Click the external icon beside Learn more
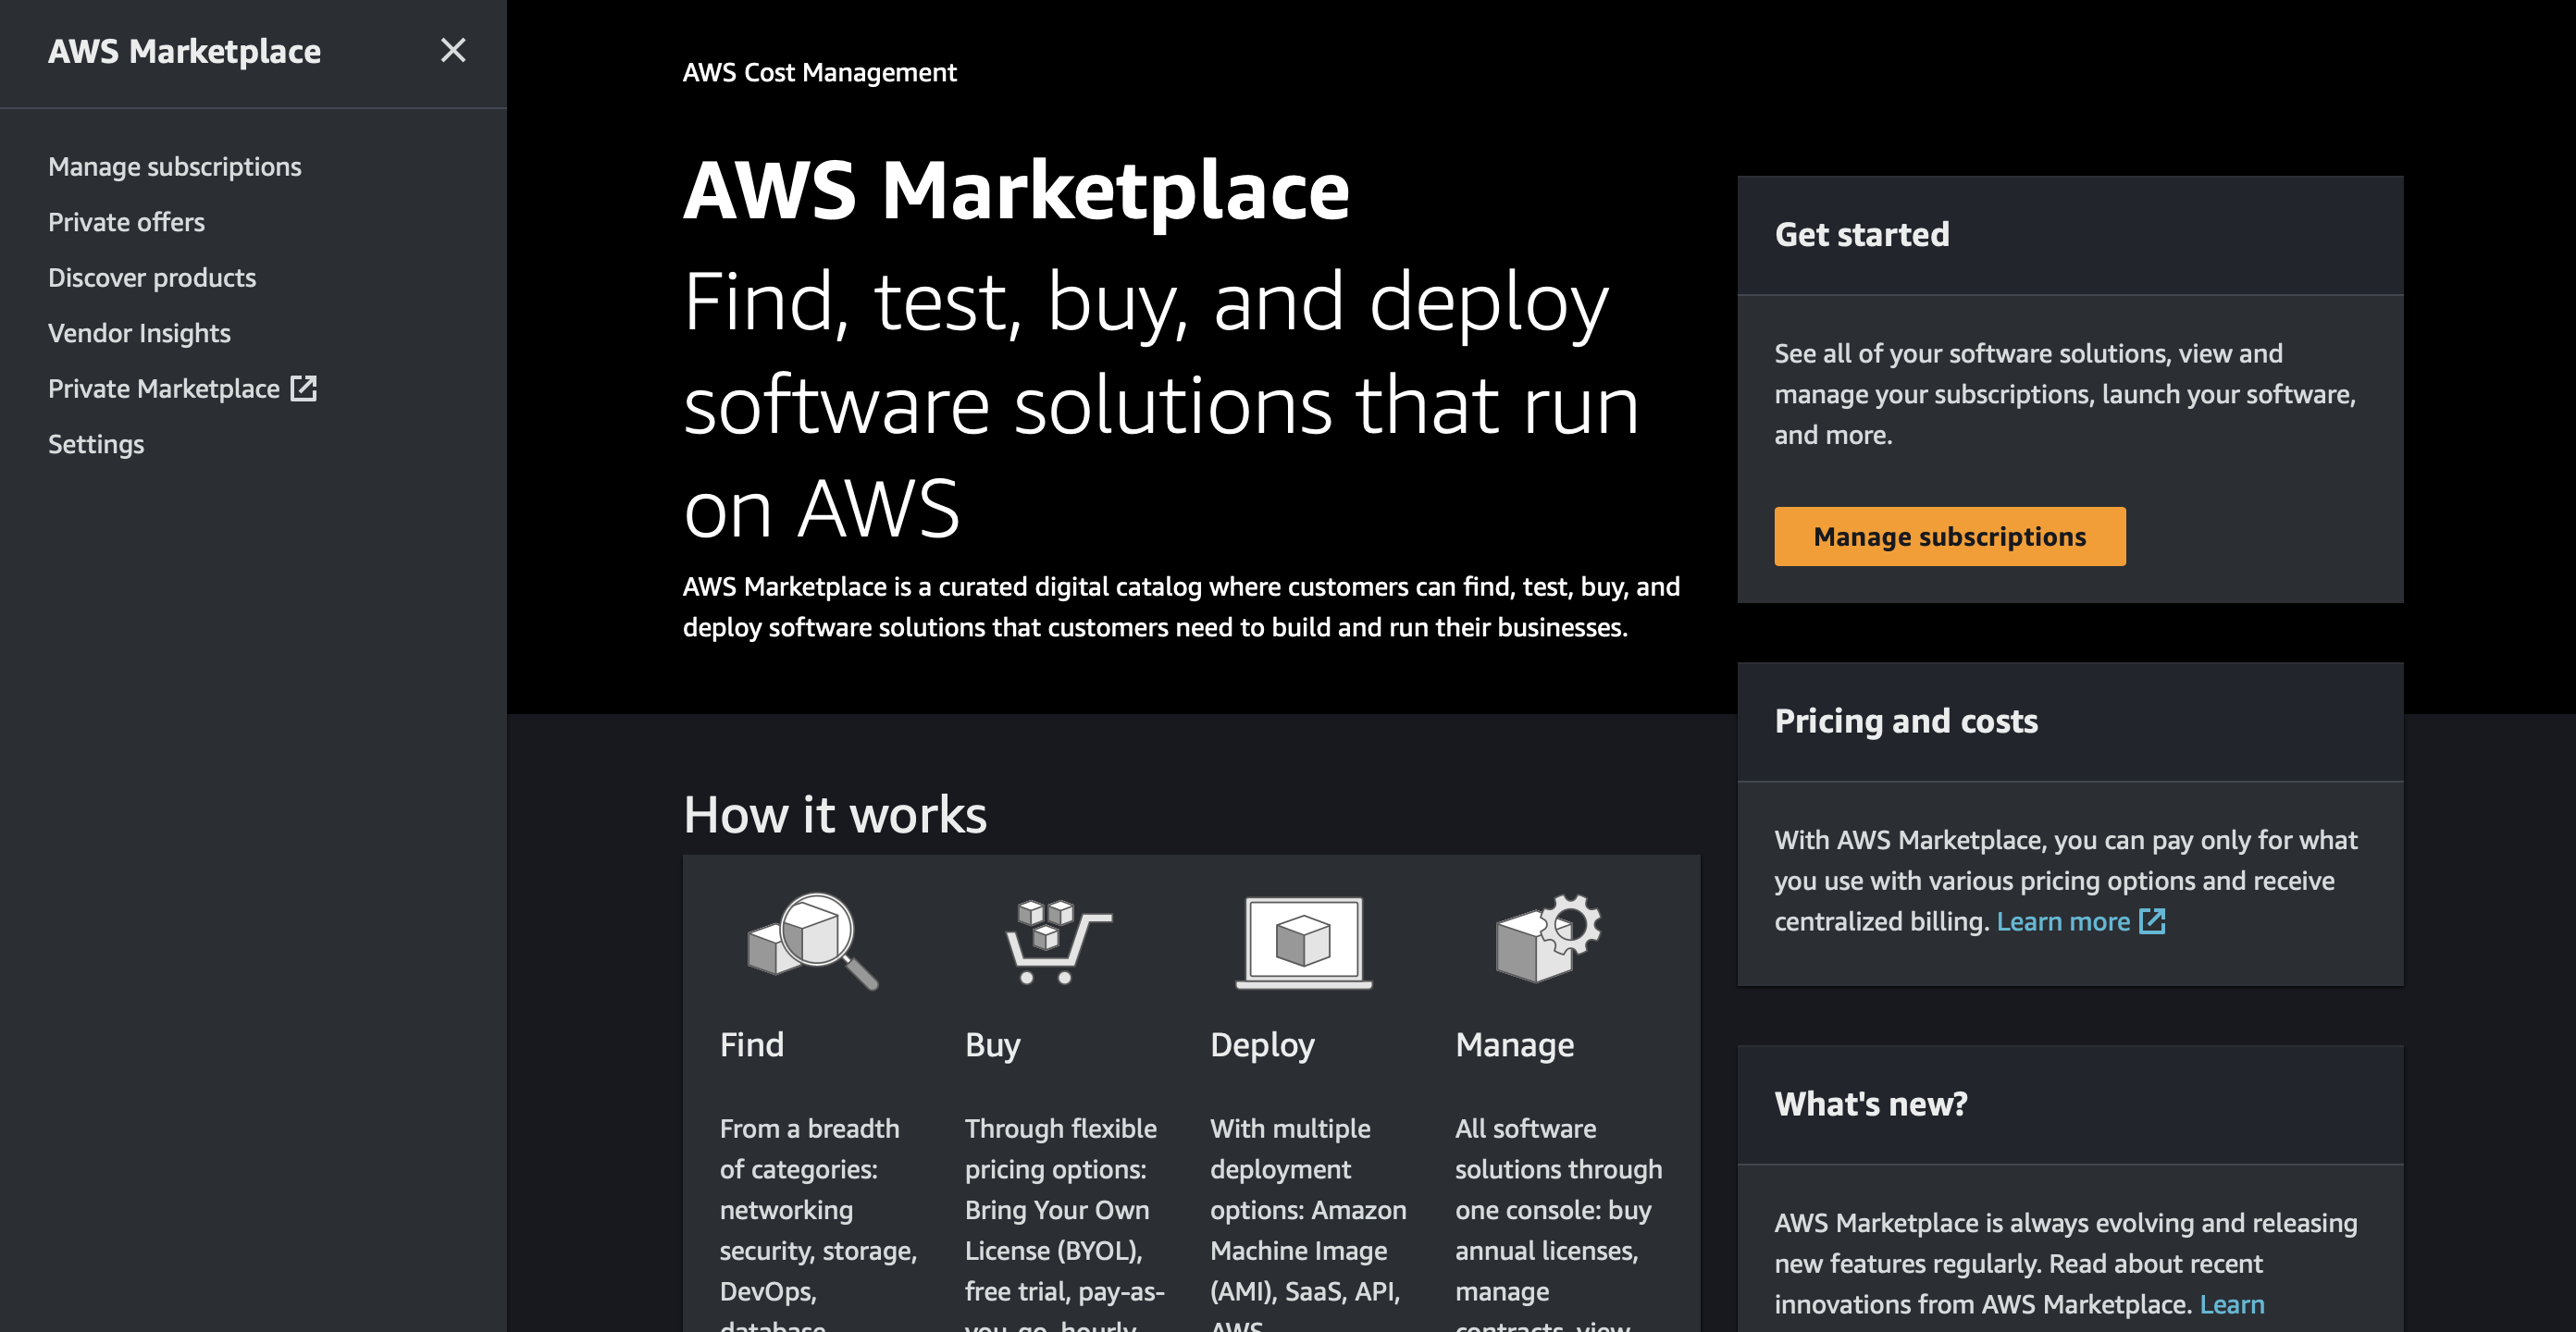Screen dimensions: 2576x1332 2152,921
